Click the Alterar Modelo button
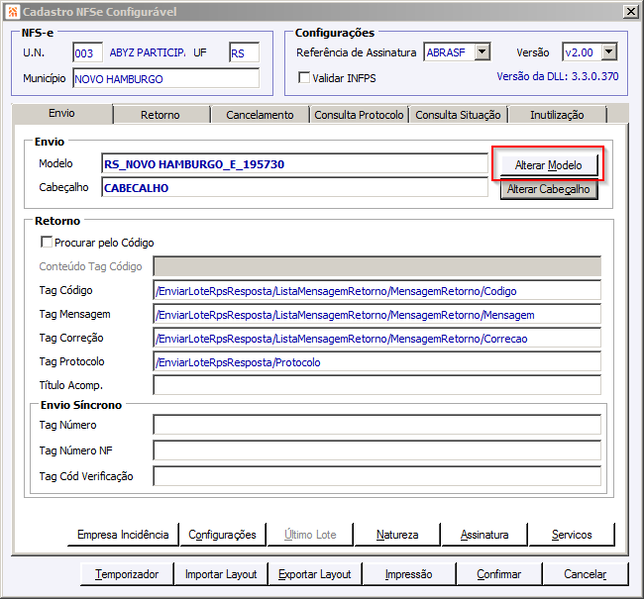The image size is (644, 599). pos(548,165)
